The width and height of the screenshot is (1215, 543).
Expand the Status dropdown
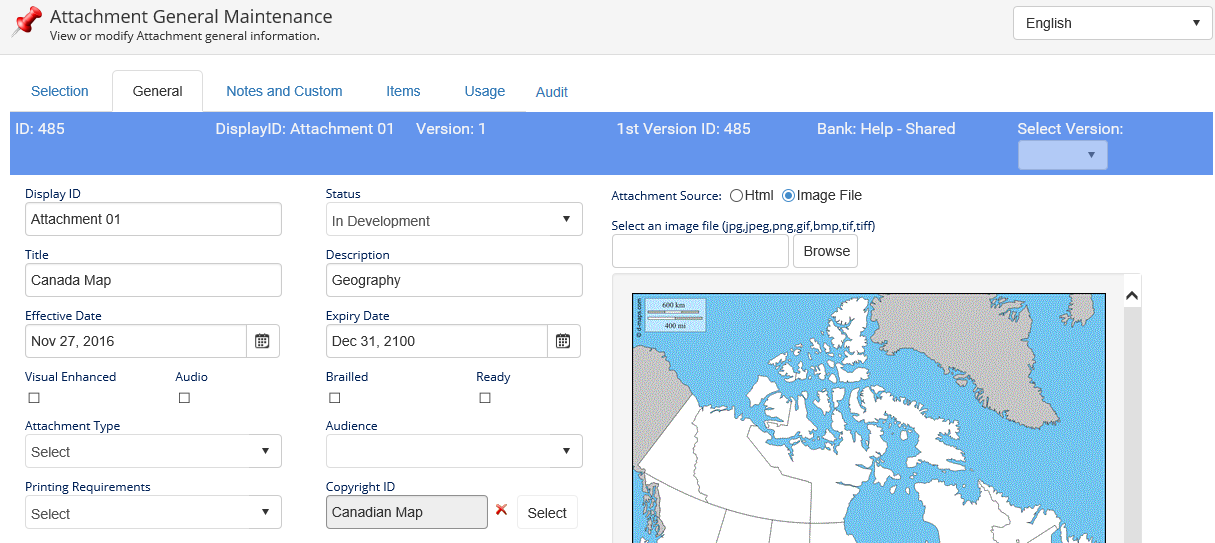454,220
